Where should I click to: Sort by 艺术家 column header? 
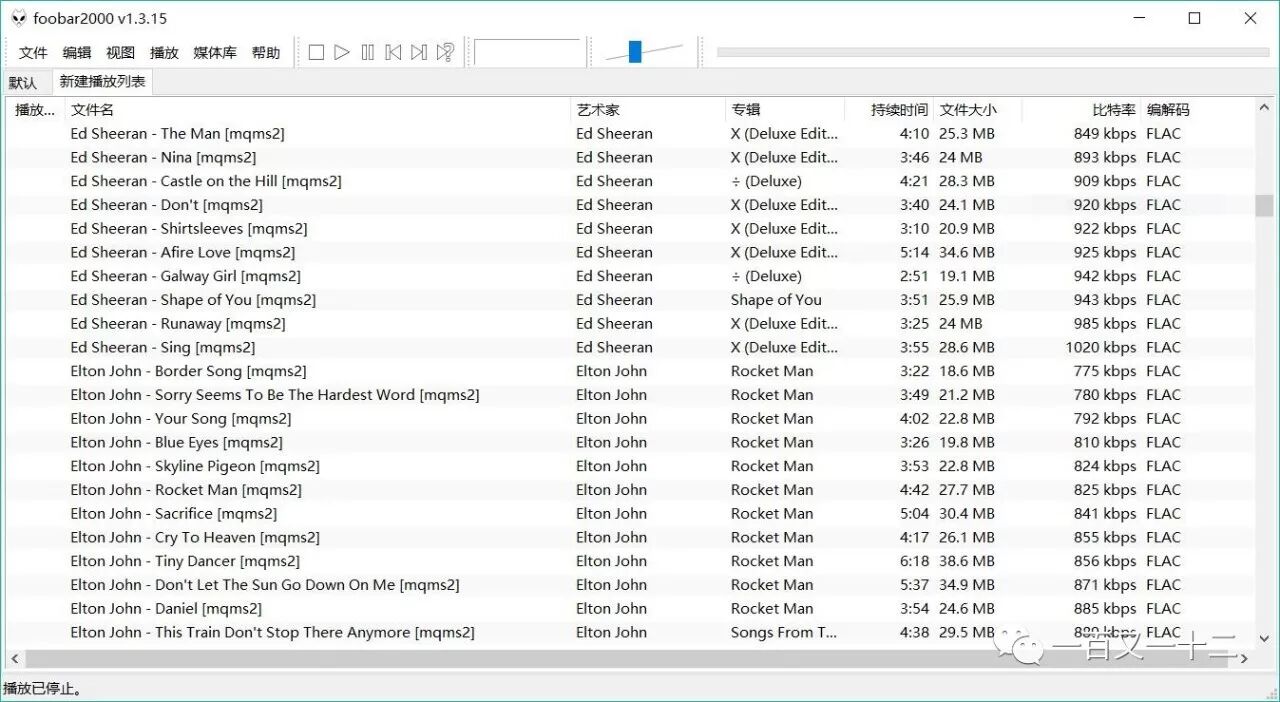pos(648,110)
